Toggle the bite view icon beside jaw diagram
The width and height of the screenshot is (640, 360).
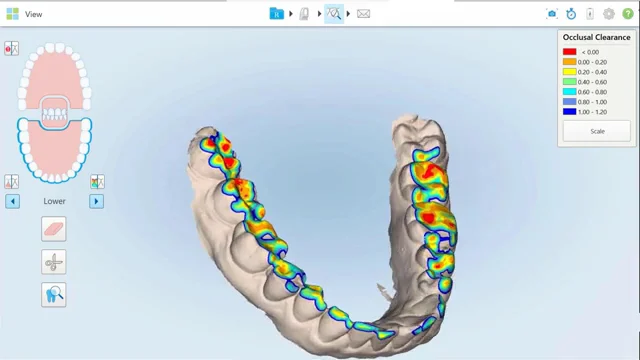11,182
